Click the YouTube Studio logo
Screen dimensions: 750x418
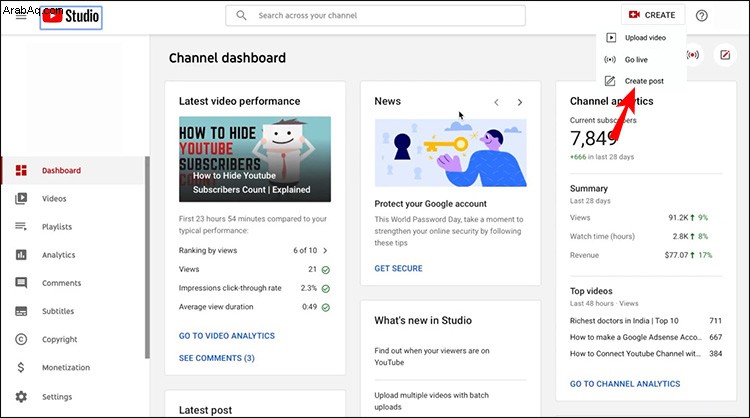coord(71,17)
